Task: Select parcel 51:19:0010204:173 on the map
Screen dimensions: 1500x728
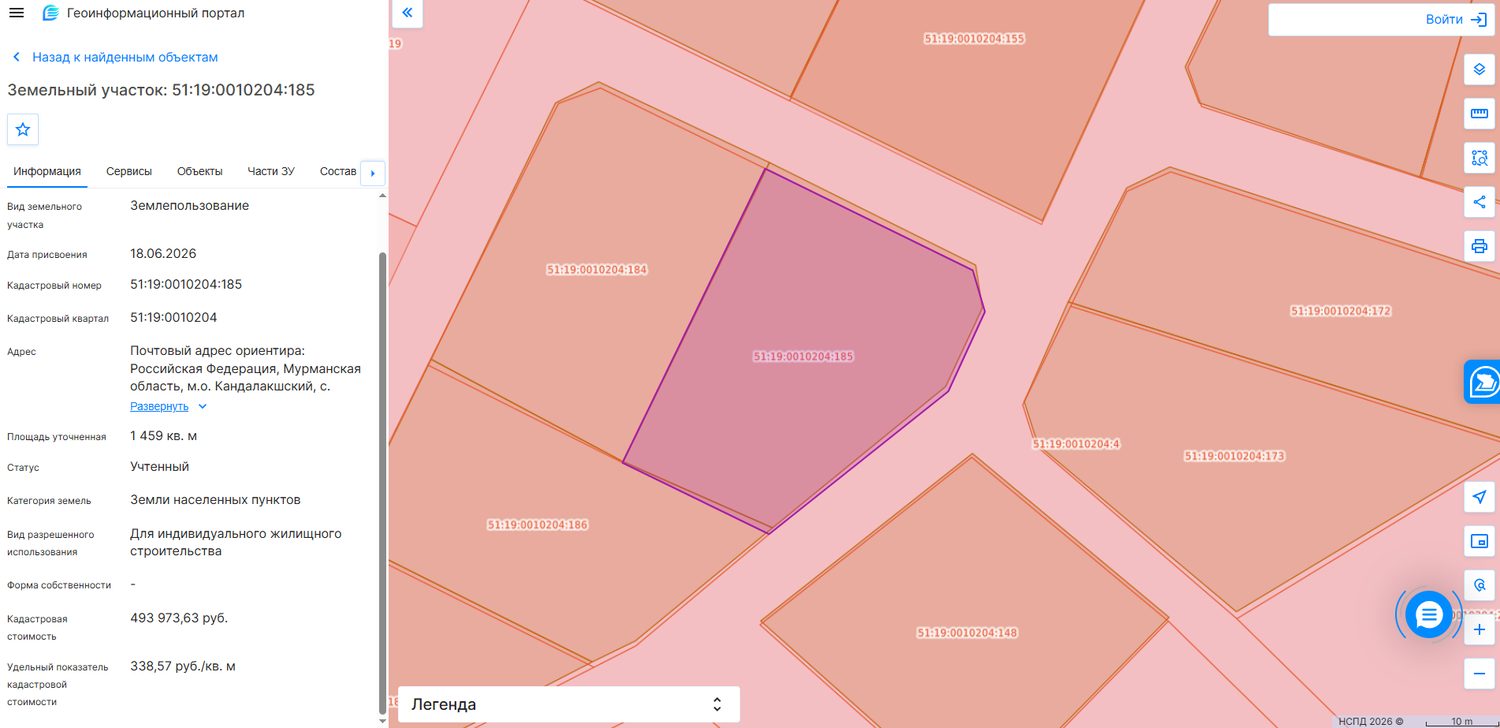Action: [x=1234, y=455]
